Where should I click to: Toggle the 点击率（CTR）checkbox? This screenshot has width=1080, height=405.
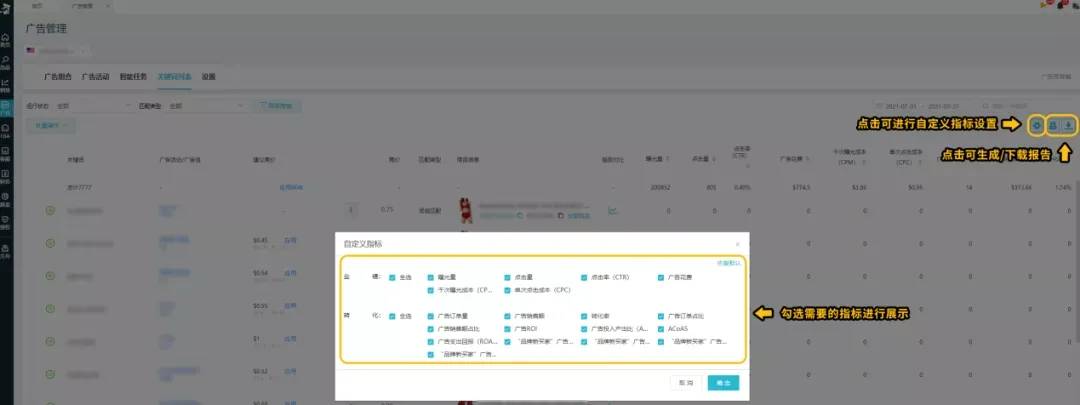click(x=584, y=277)
